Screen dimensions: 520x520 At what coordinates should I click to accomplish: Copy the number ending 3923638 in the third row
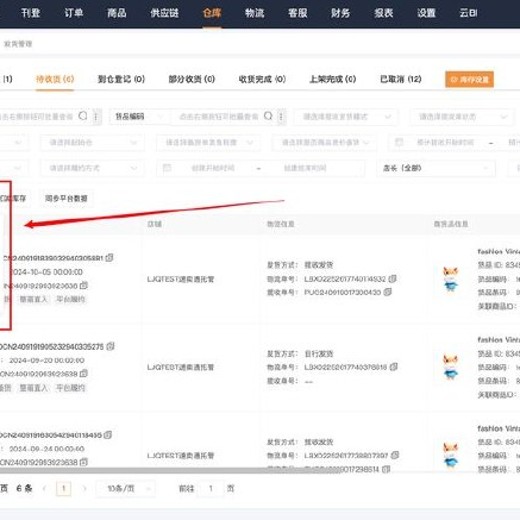(84, 462)
